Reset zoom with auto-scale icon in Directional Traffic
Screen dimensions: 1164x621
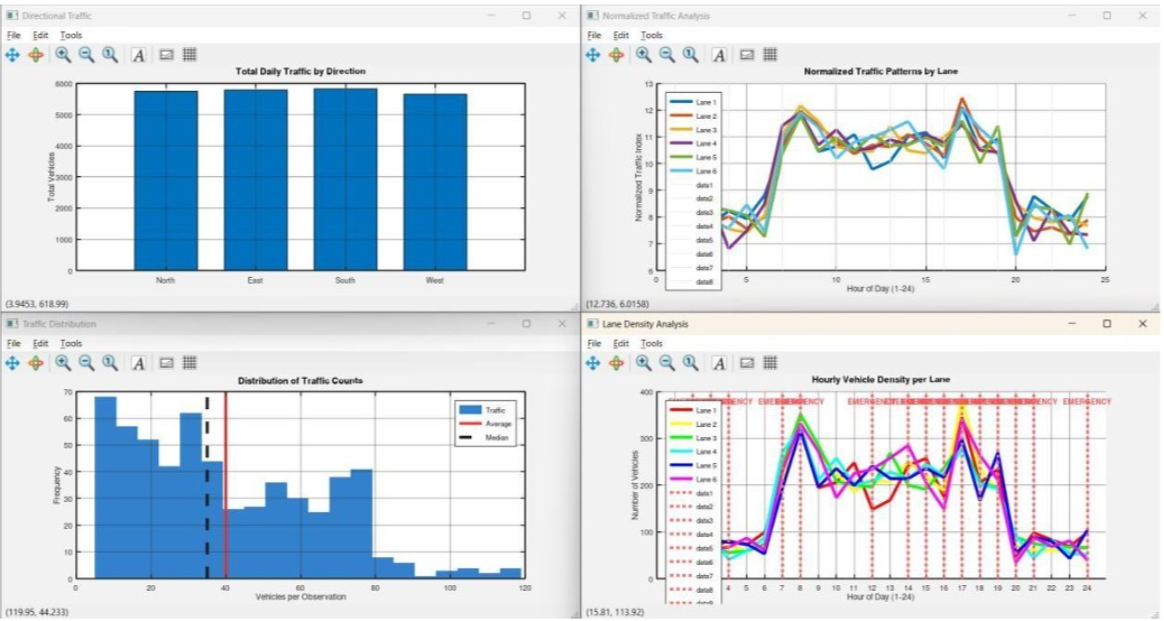click(x=110, y=55)
